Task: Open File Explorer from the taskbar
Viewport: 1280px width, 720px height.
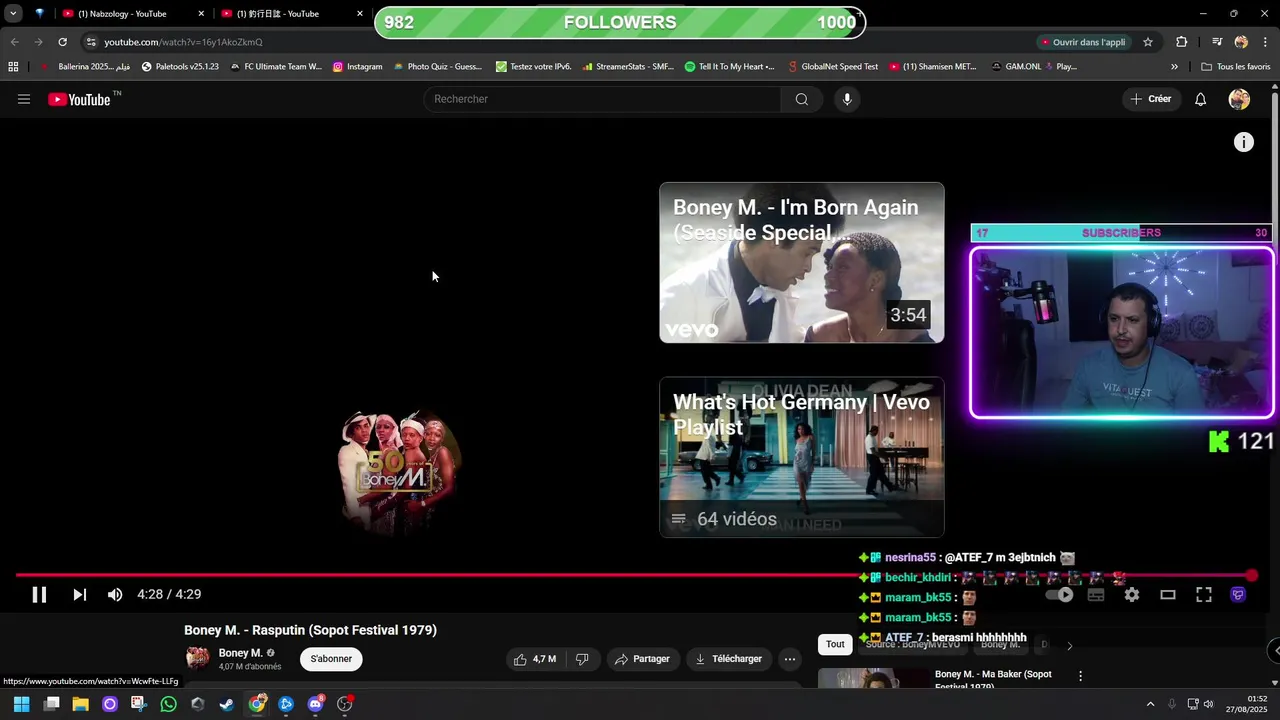Action: point(80,704)
